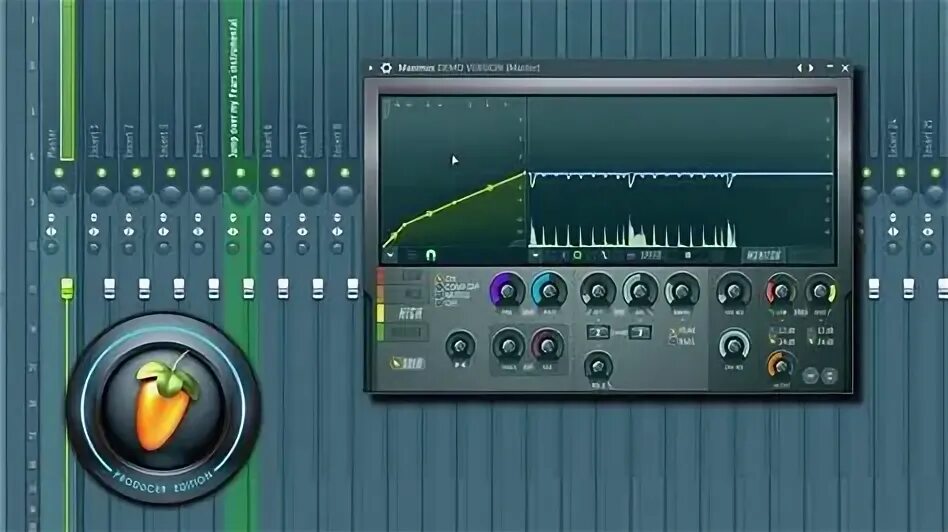This screenshot has height=532, width=948.
Task: Click the MONITOR button in Maximus
Action: coord(764,255)
